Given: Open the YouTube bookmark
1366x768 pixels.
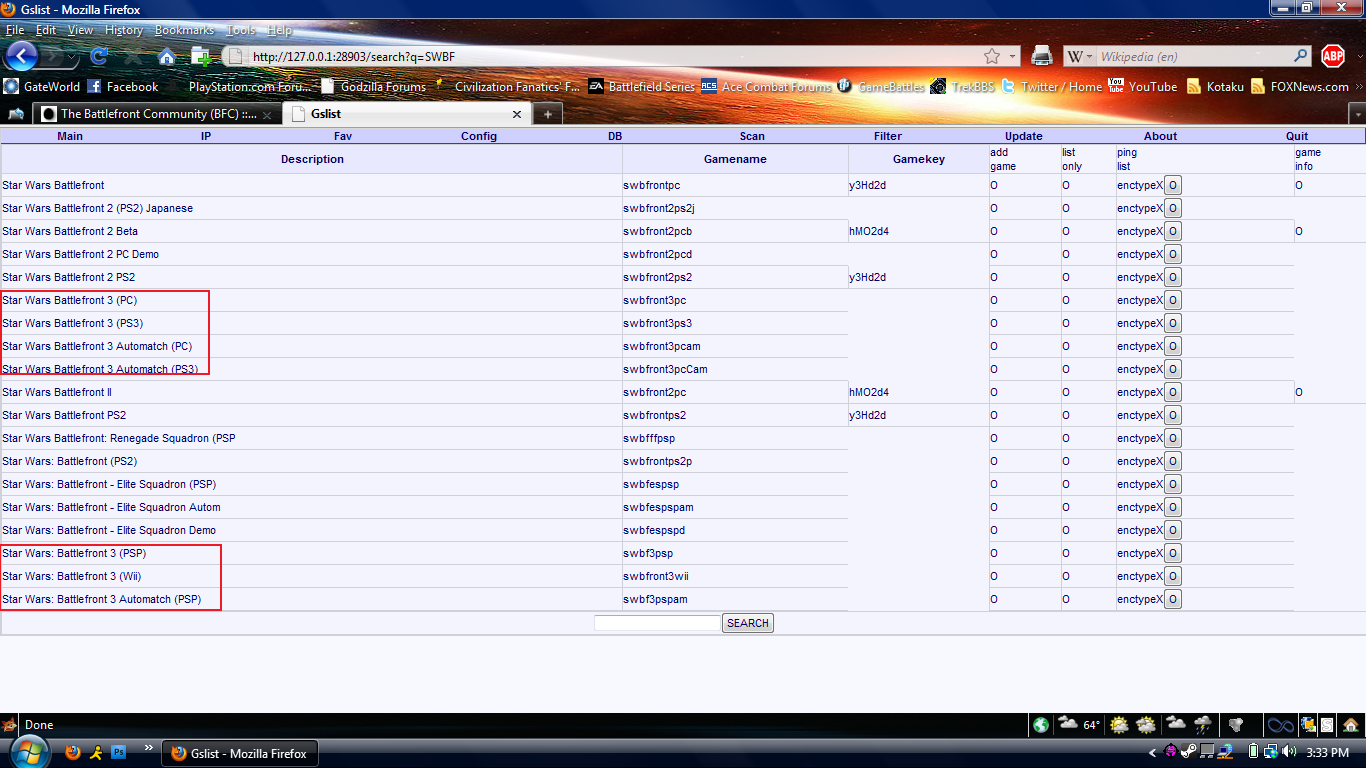Looking at the screenshot, I should pyautogui.click(x=1143, y=87).
